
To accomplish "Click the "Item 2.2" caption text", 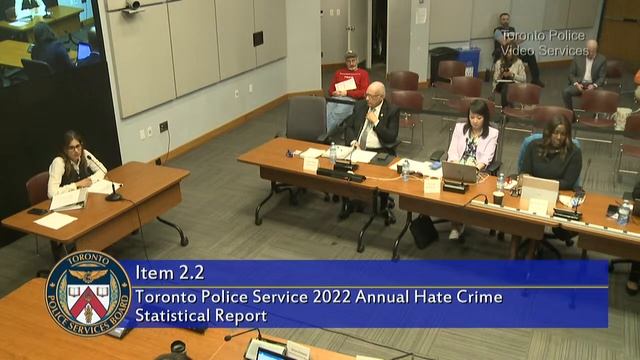I will coord(170,273).
